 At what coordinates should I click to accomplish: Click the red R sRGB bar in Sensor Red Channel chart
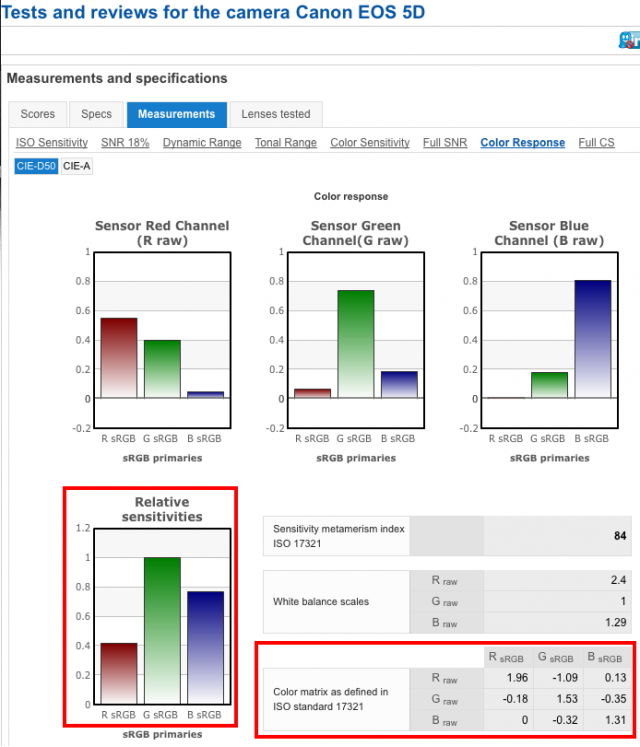coord(119,358)
